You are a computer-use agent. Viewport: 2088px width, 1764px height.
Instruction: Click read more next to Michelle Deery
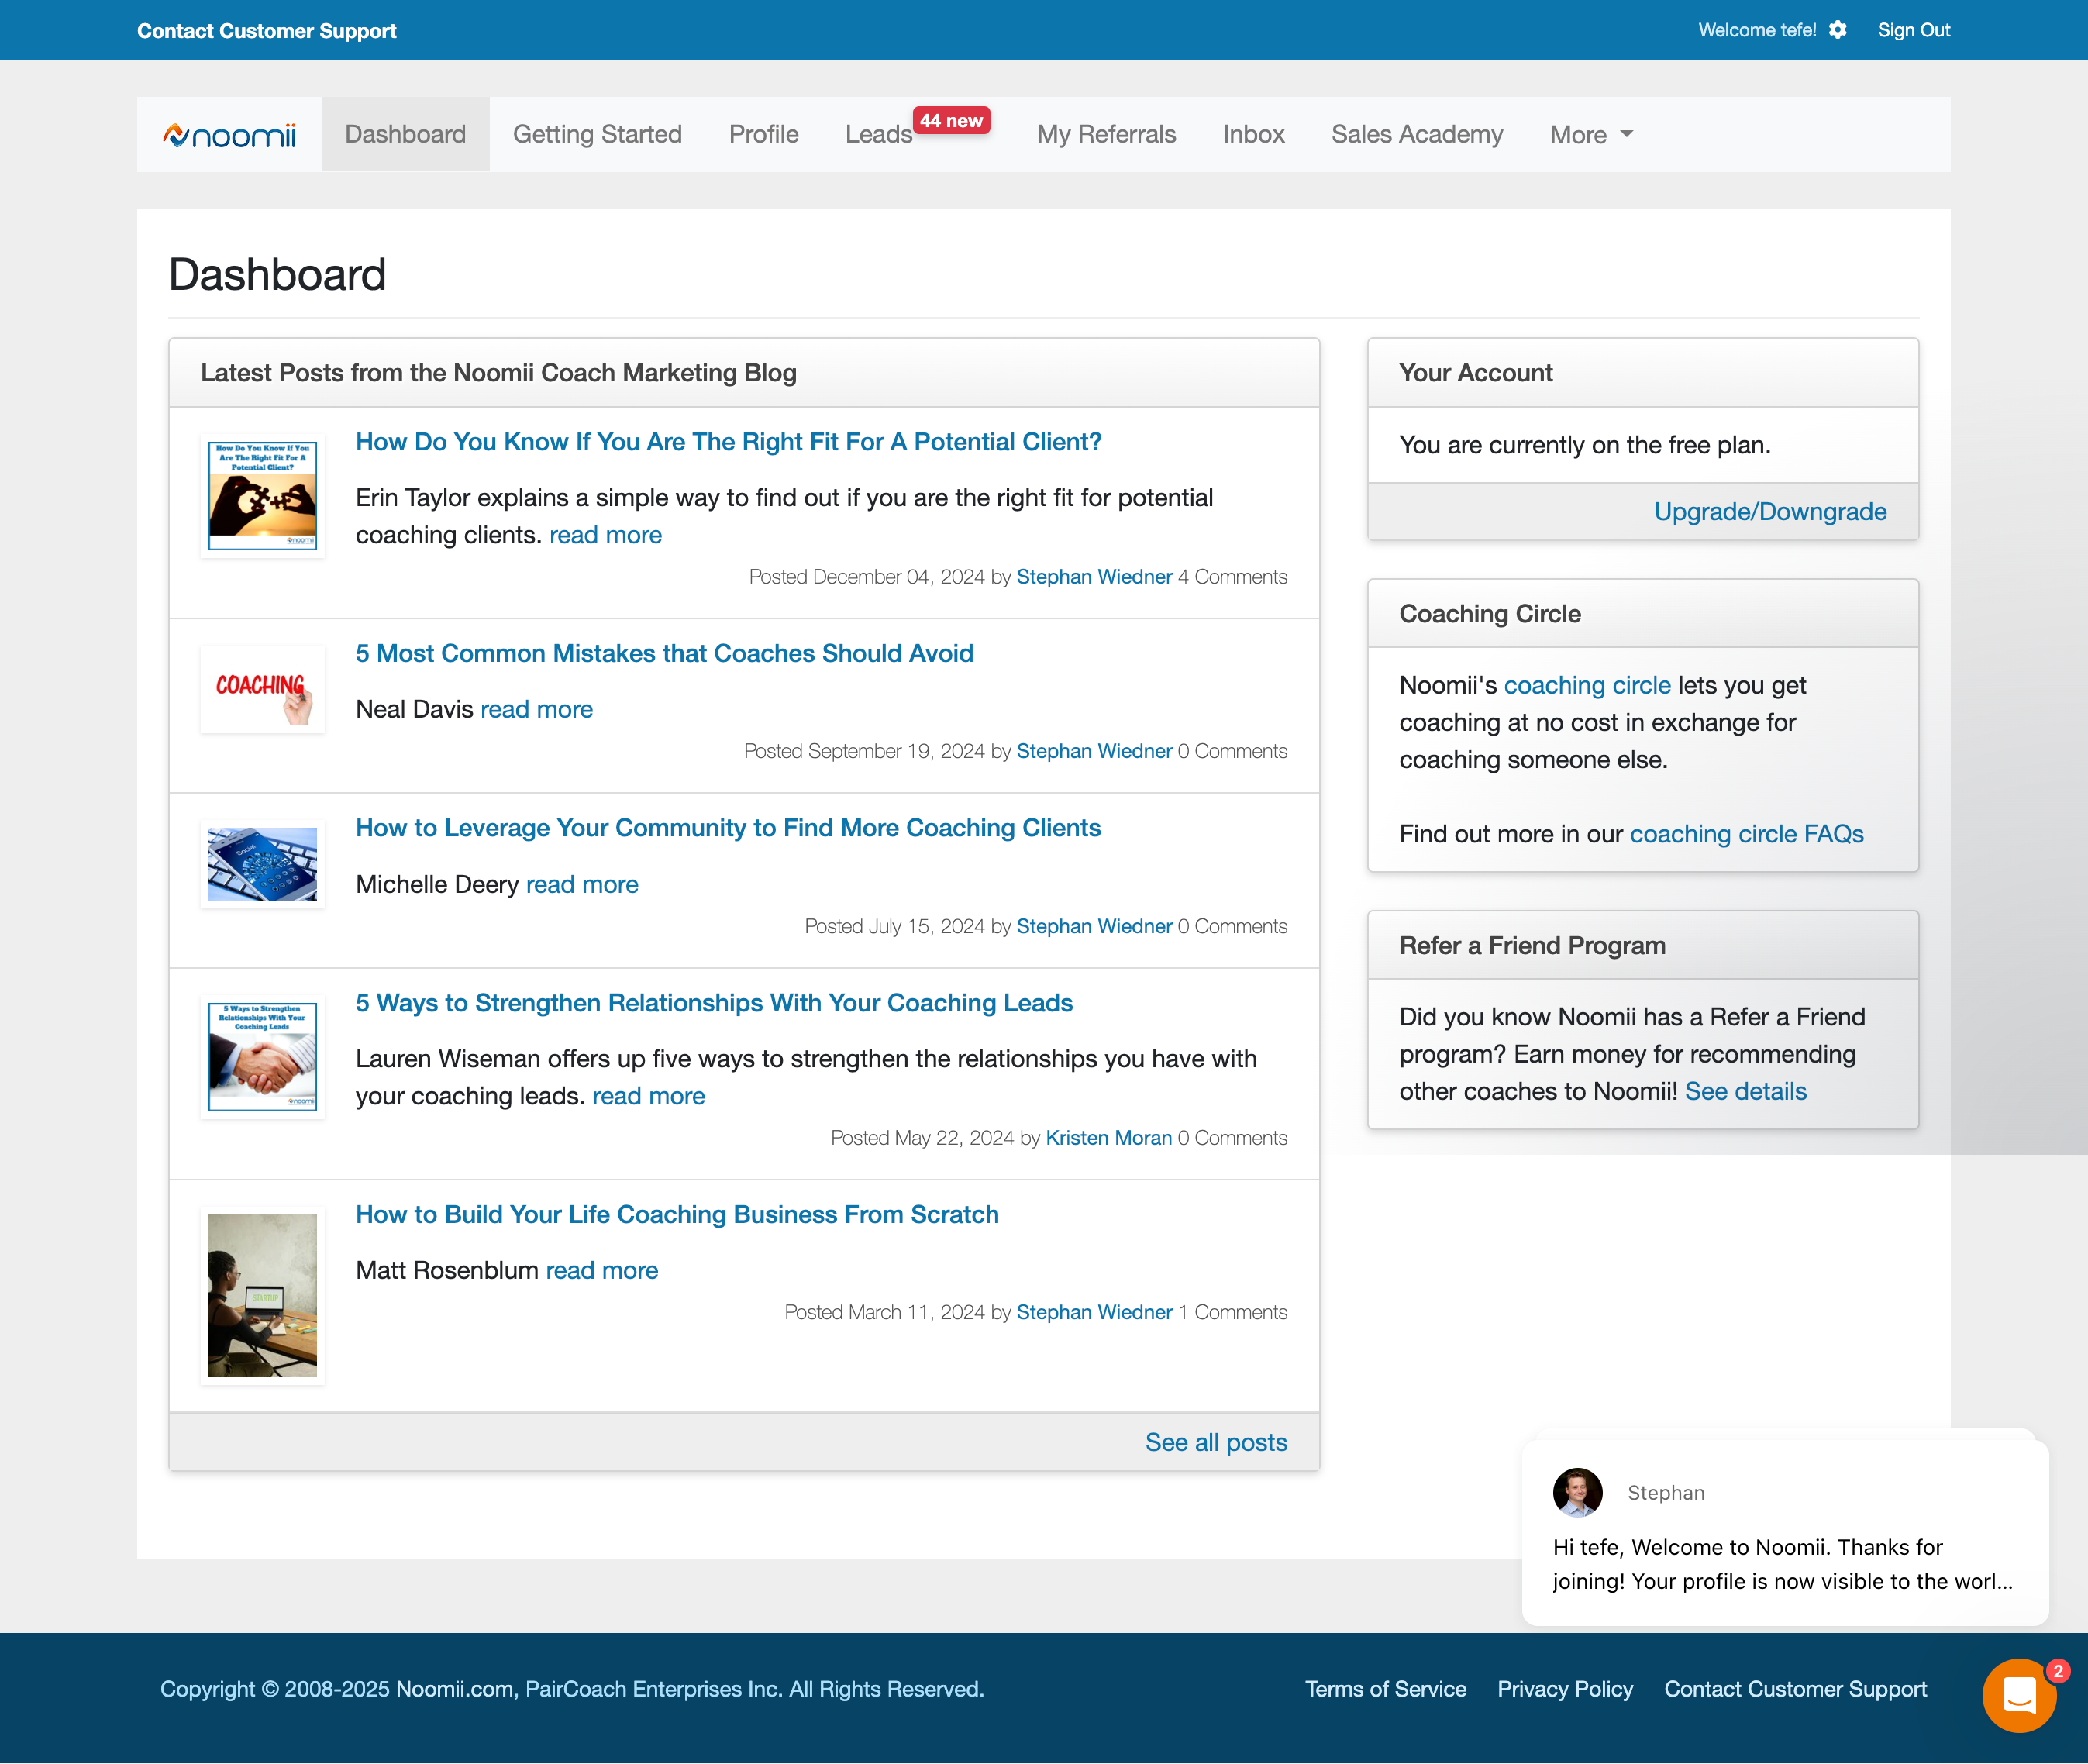582,884
